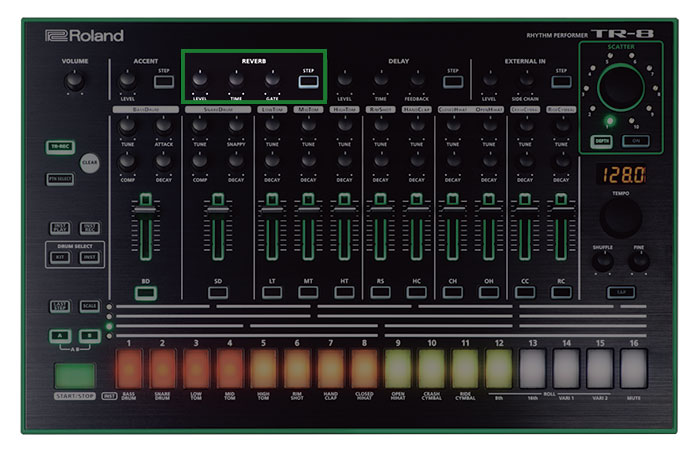Toggle the Scatter DEPTH button
The image size is (700, 452).
click(602, 141)
